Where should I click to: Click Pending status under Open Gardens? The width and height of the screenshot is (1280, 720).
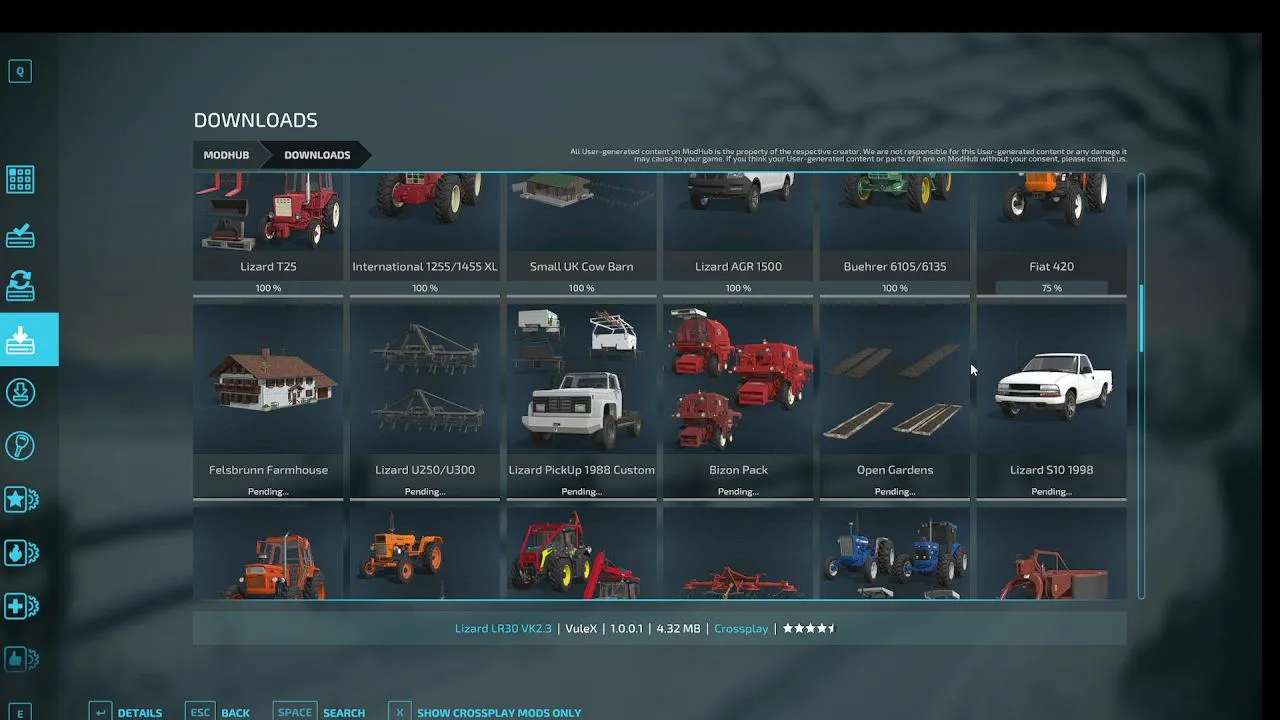pos(895,492)
